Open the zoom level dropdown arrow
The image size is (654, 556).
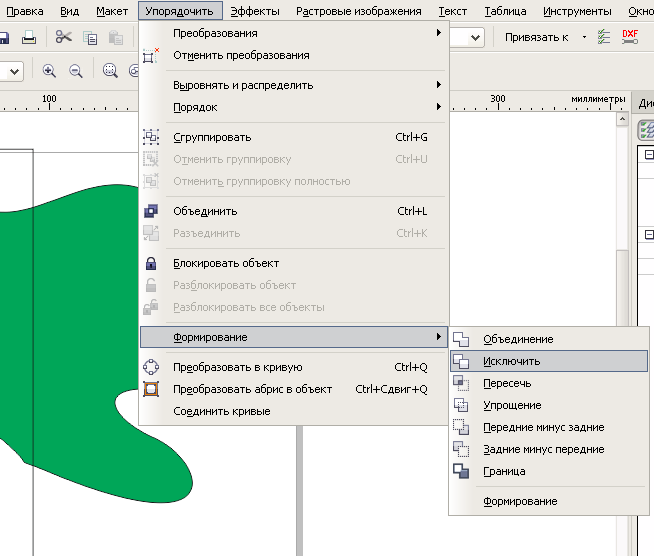[x=15, y=71]
